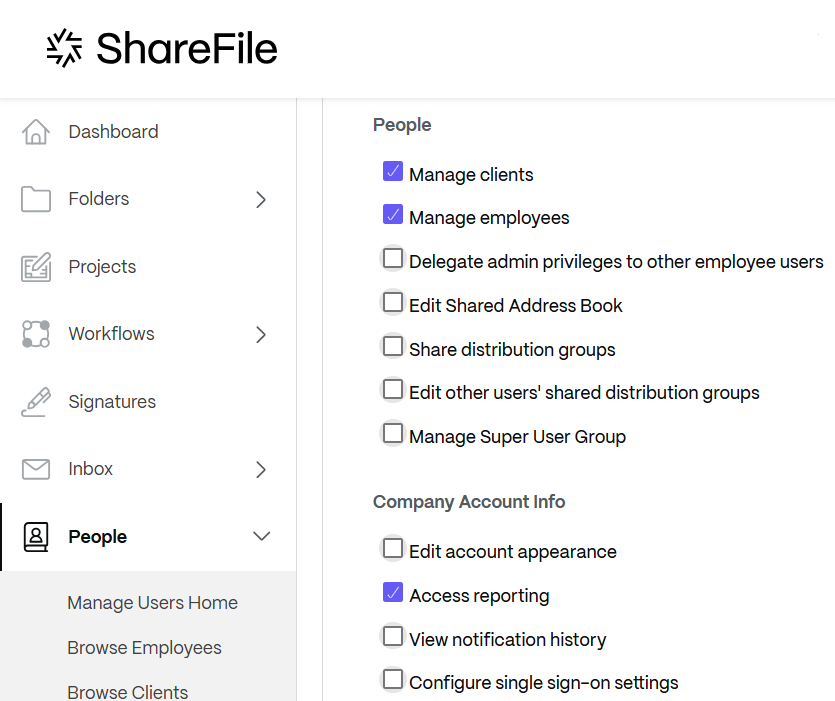Click the ShareFile logo icon

pyautogui.click(x=63, y=47)
